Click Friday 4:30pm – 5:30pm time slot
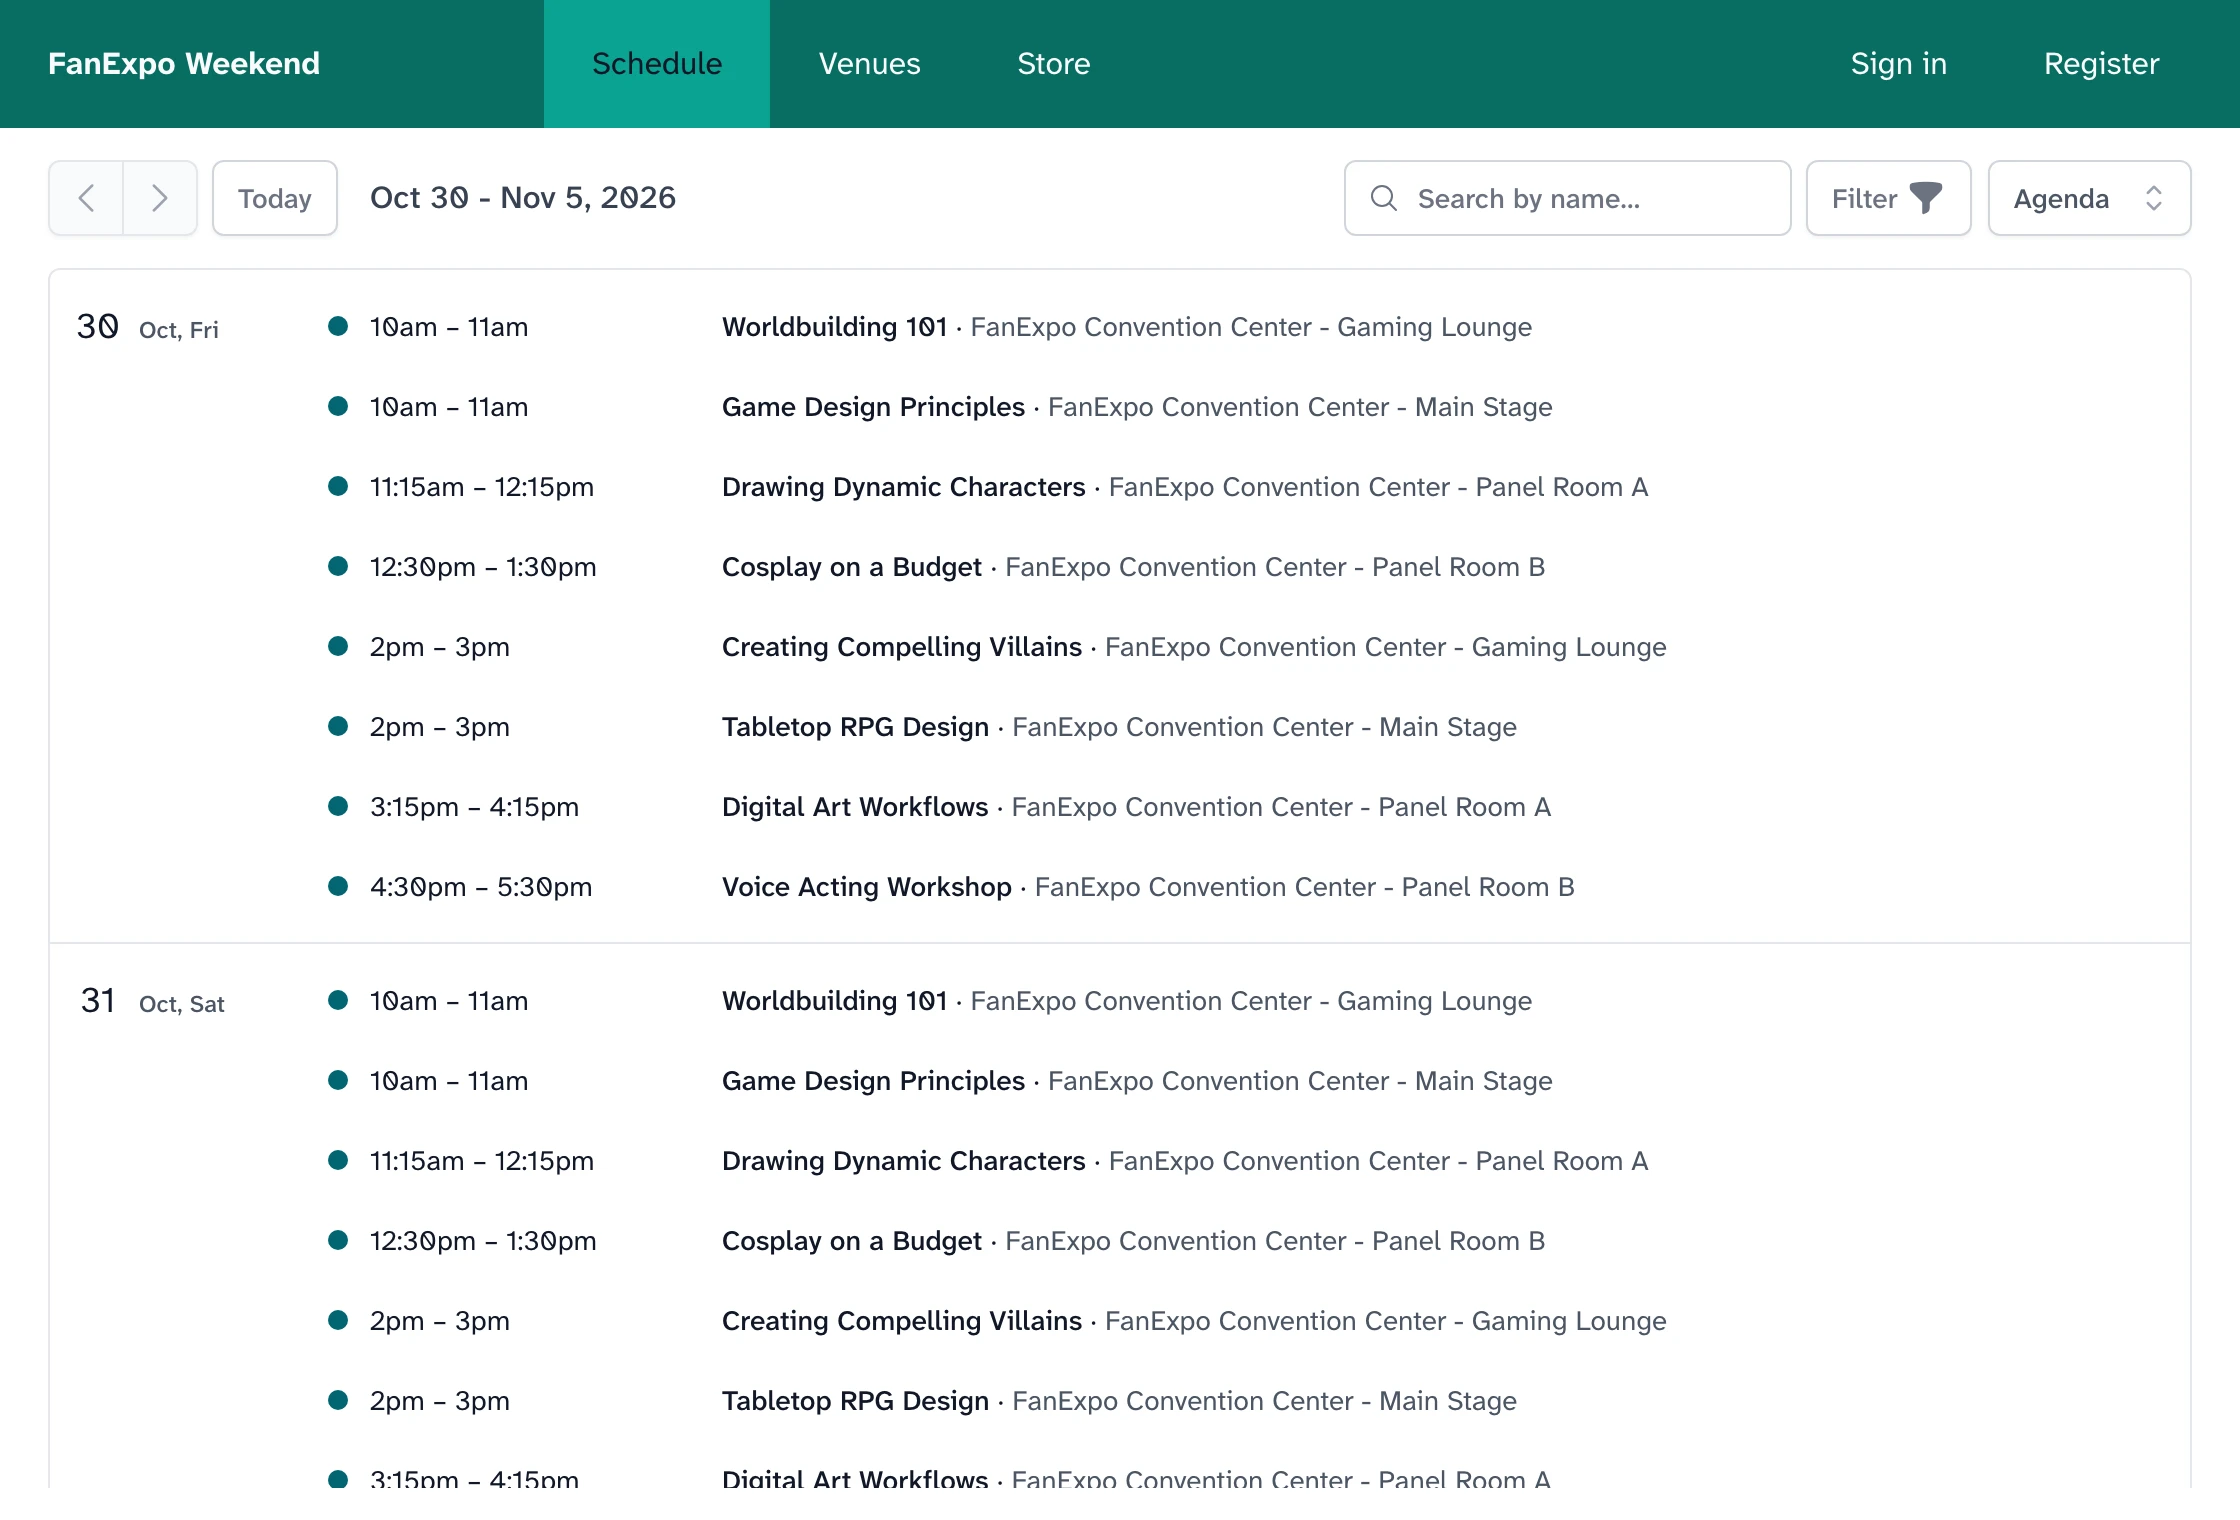 pyautogui.click(x=481, y=887)
